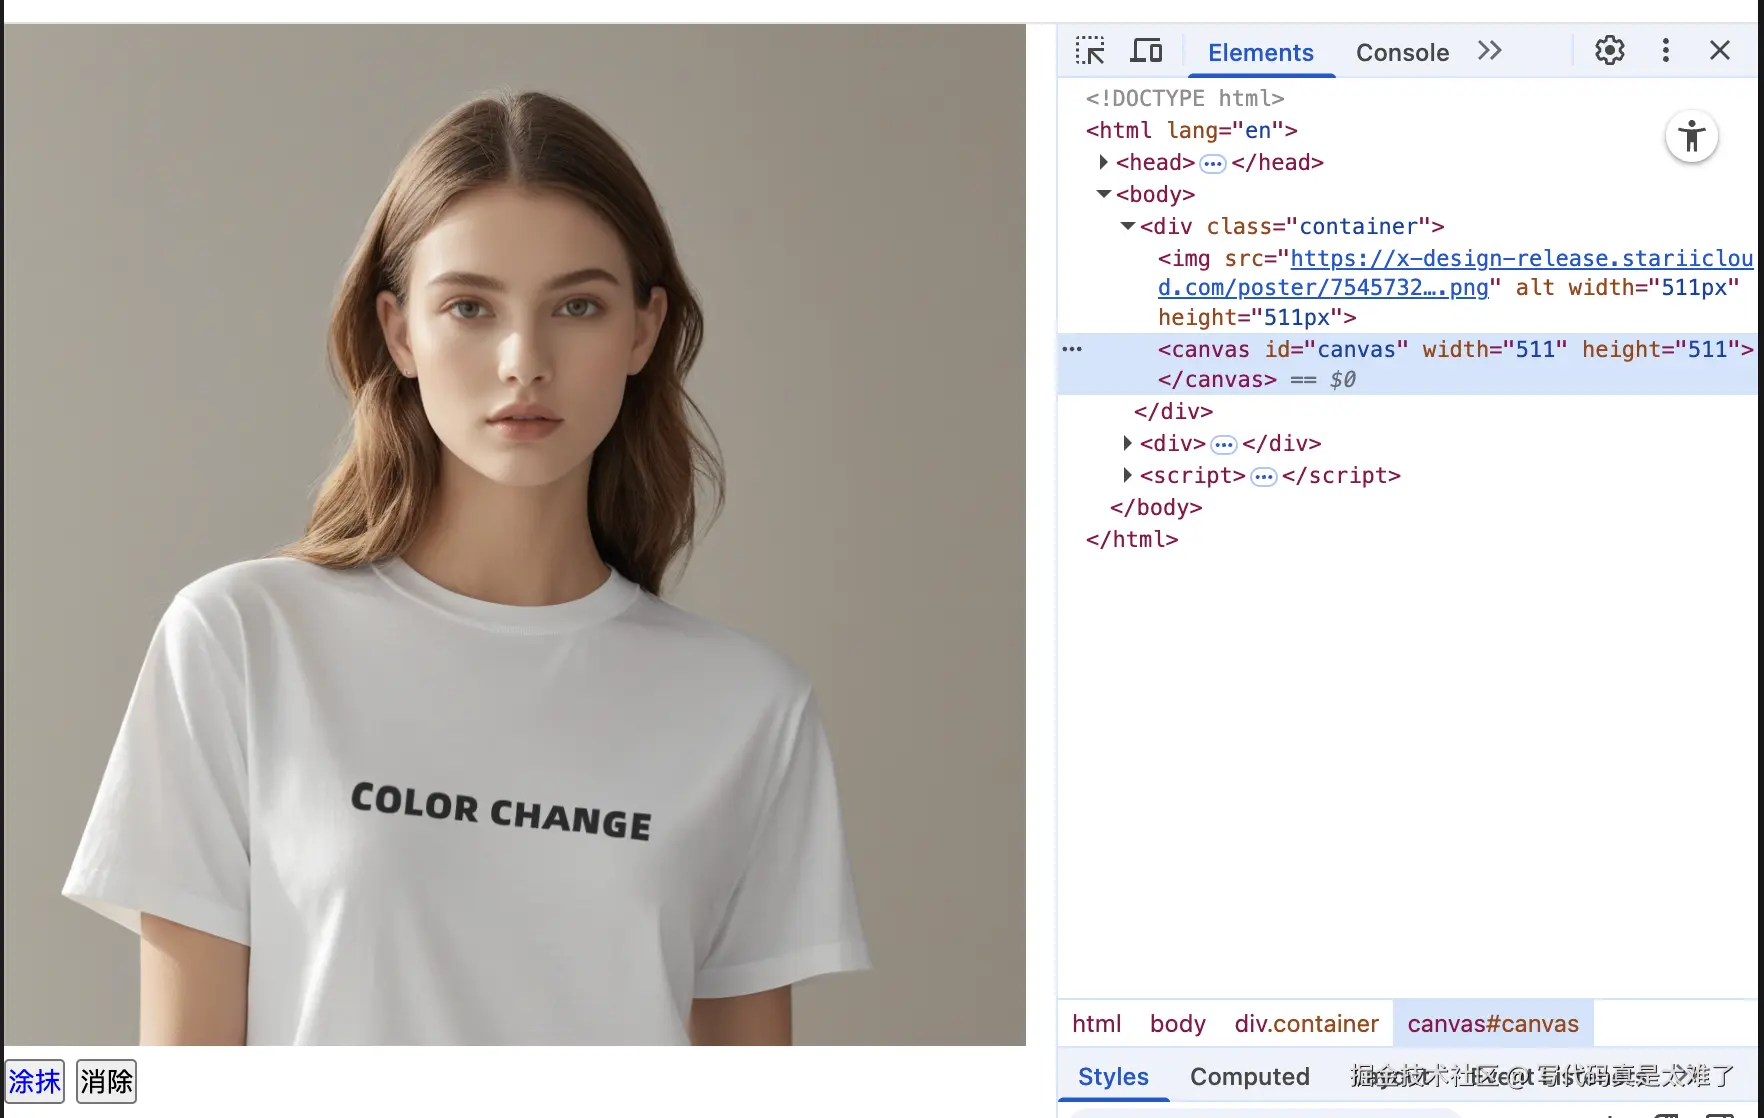The height and width of the screenshot is (1118, 1764).
Task: Click the model photo canvas
Action: pos(515,535)
